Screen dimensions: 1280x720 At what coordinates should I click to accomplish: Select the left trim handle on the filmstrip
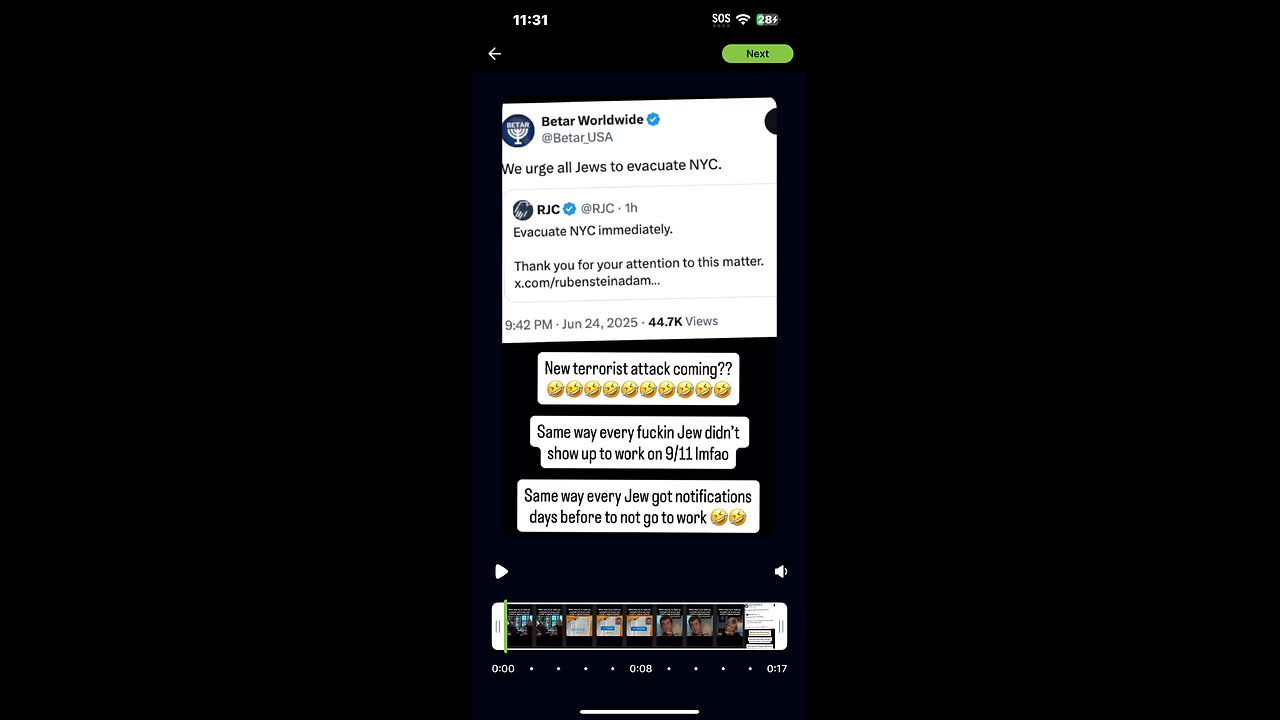[498, 627]
